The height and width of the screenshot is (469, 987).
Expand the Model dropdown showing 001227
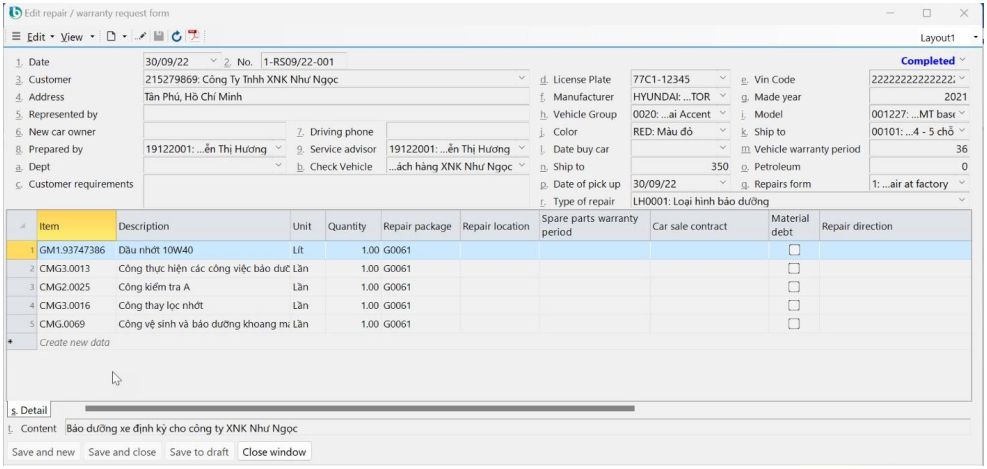pos(962,114)
